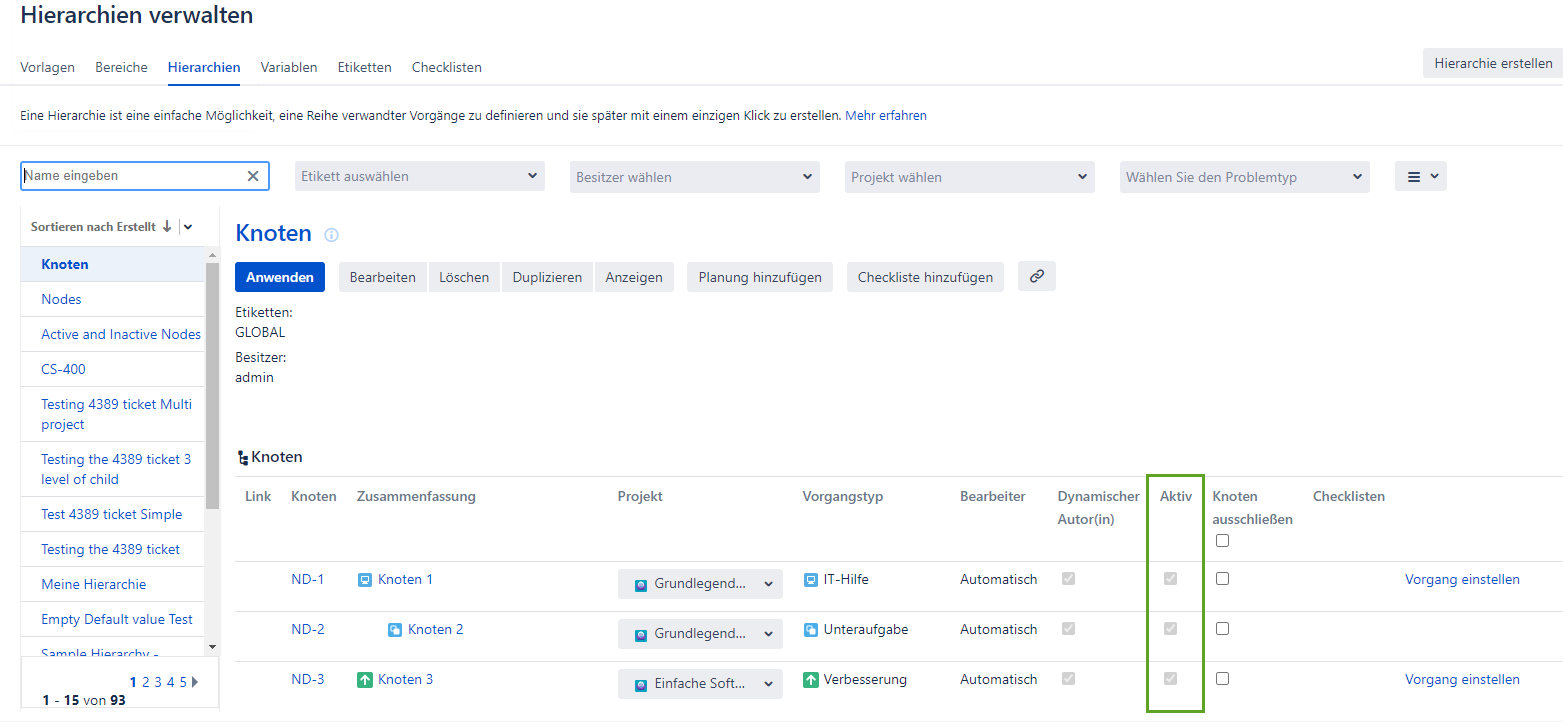This screenshot has height=722, width=1563.
Task: Click the info icon next to Knoten heading
Action: tap(332, 235)
